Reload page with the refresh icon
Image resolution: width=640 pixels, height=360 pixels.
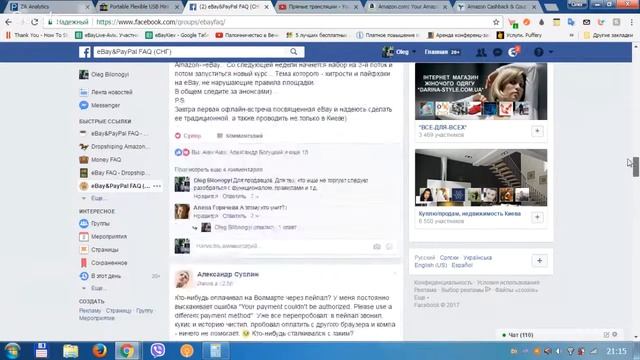coord(35,22)
